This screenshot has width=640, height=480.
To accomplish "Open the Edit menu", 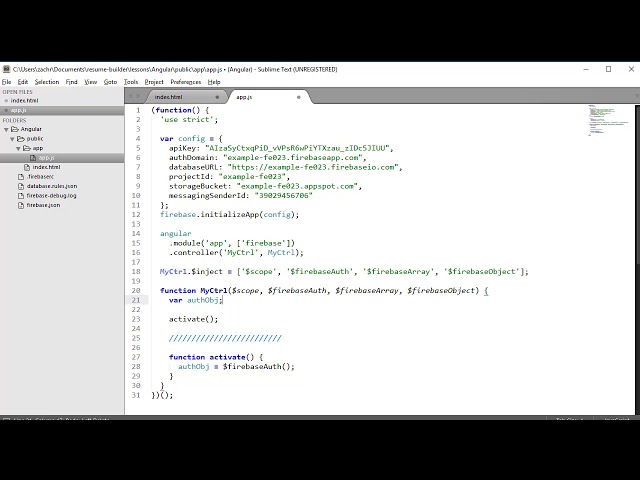I will [23, 82].
